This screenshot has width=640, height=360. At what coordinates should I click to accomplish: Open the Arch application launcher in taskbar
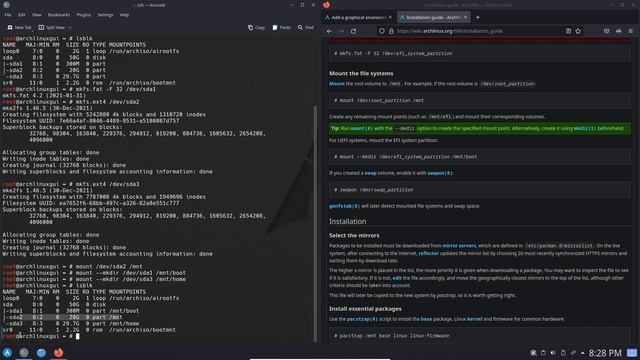pos(7,353)
